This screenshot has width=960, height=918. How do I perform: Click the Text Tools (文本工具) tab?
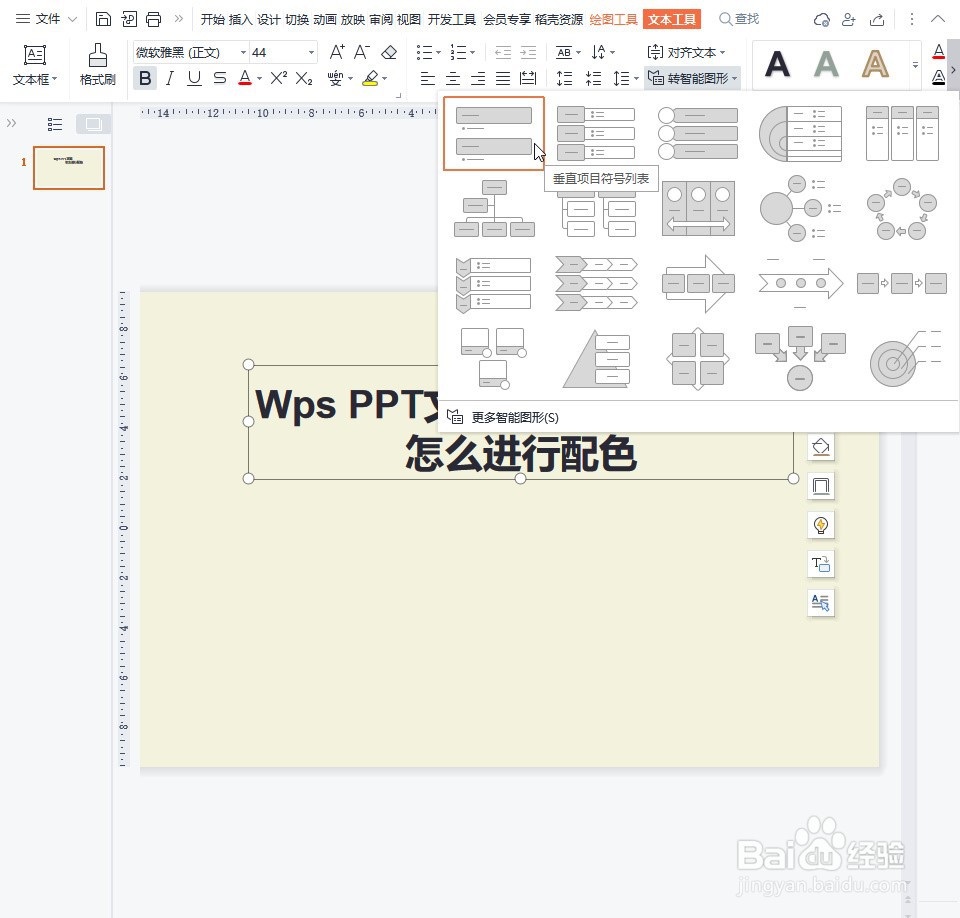(x=672, y=20)
